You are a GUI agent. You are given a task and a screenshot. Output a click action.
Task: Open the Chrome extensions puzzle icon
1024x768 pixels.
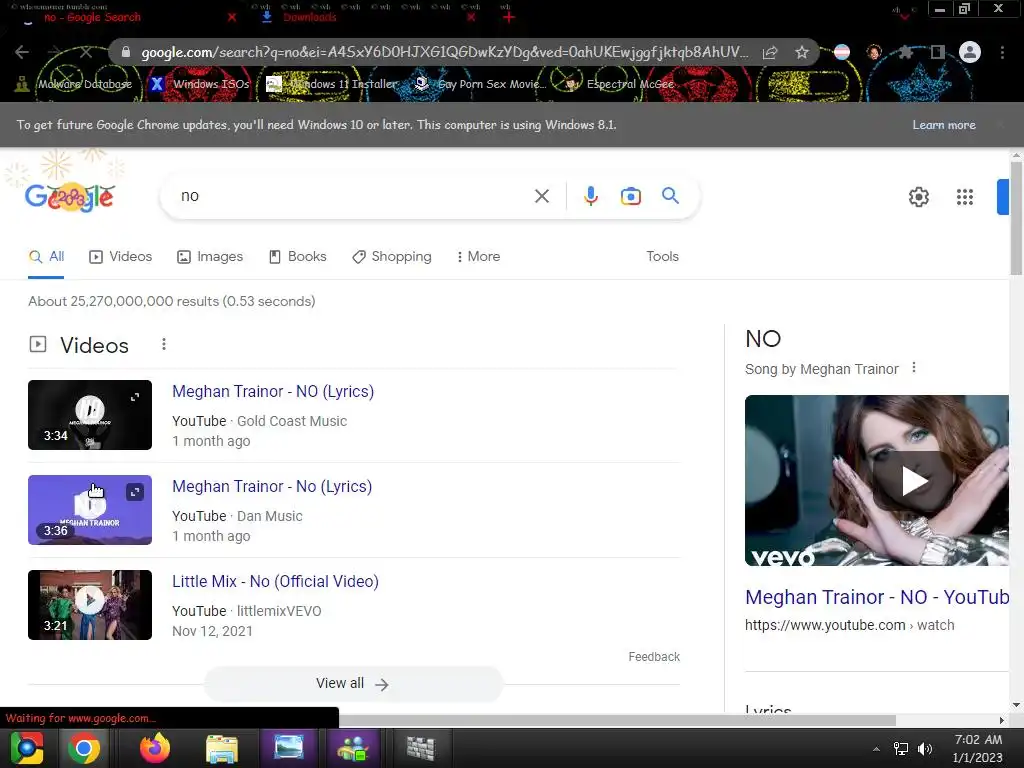click(x=905, y=52)
